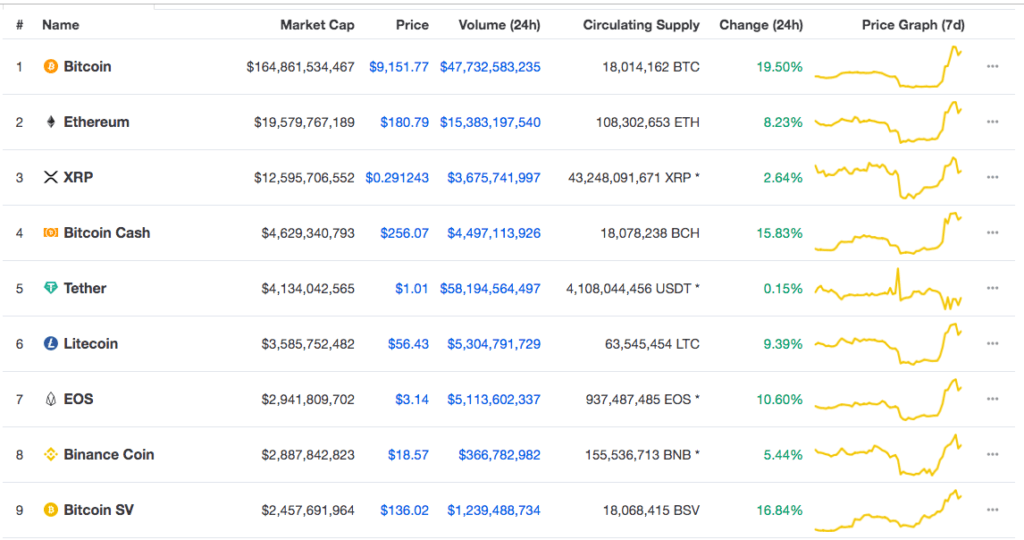Open the Bitcoin name link
1024x540 pixels.
(x=88, y=67)
